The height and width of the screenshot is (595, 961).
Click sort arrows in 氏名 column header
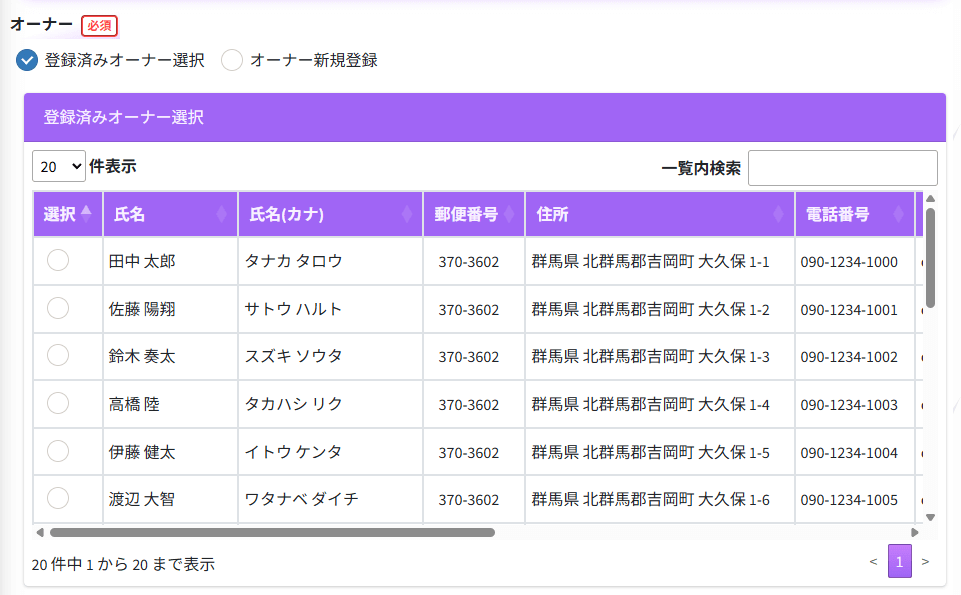point(222,214)
